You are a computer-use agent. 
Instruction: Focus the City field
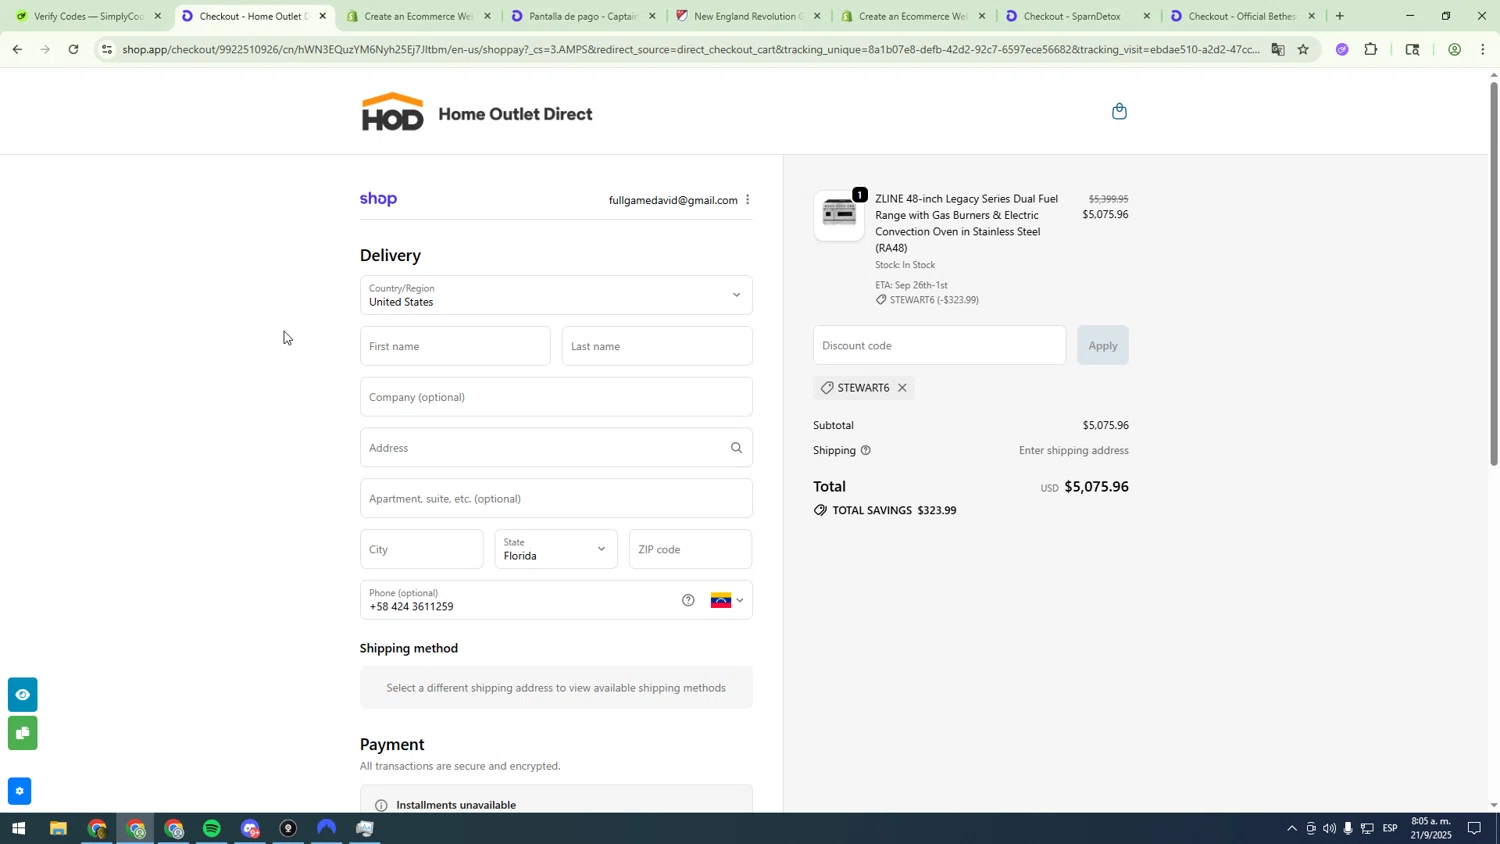pos(421,549)
